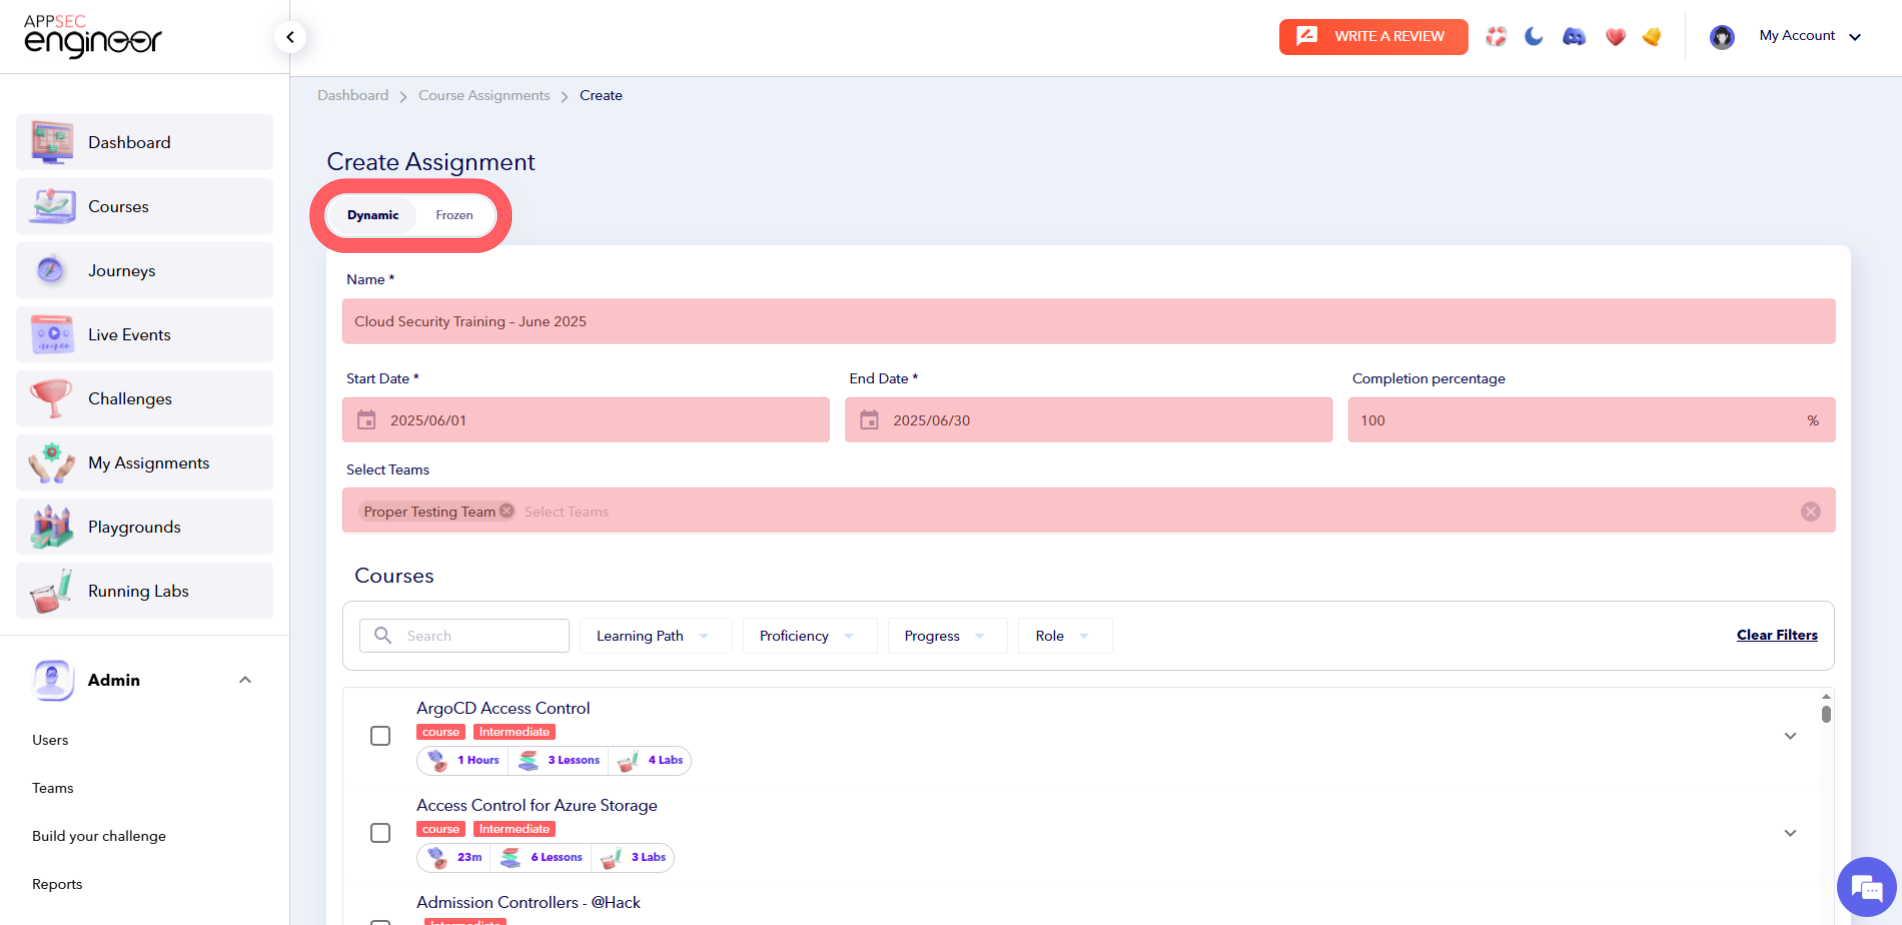
Task: Select the Playgrounds sidebar icon
Action: point(51,526)
